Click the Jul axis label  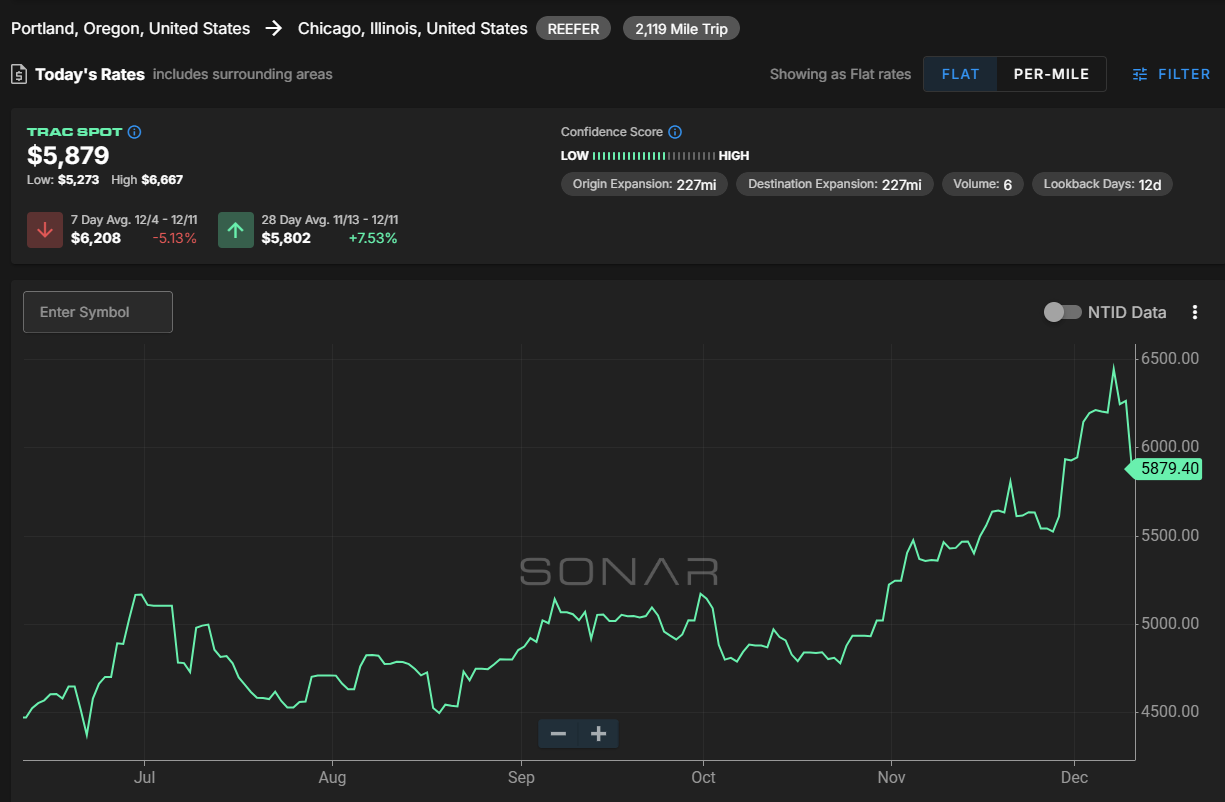(x=145, y=777)
